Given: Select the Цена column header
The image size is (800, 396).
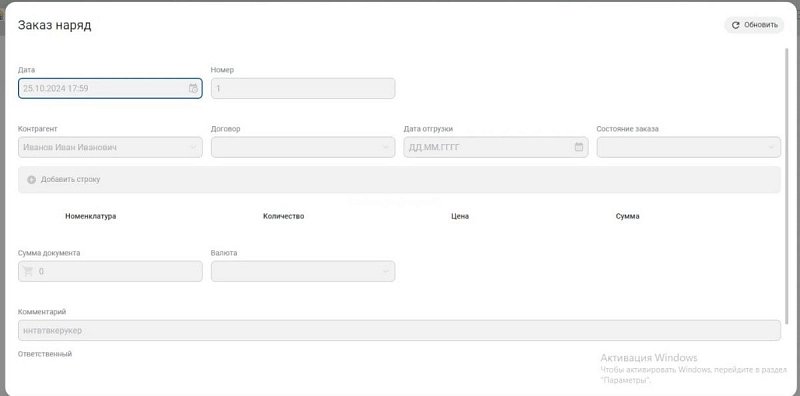Looking at the screenshot, I should (460, 216).
